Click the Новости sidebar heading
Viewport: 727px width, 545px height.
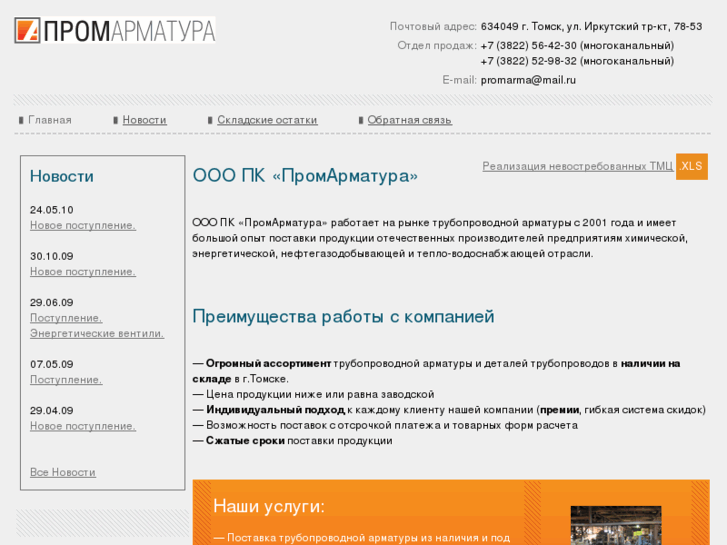pyautogui.click(x=62, y=176)
